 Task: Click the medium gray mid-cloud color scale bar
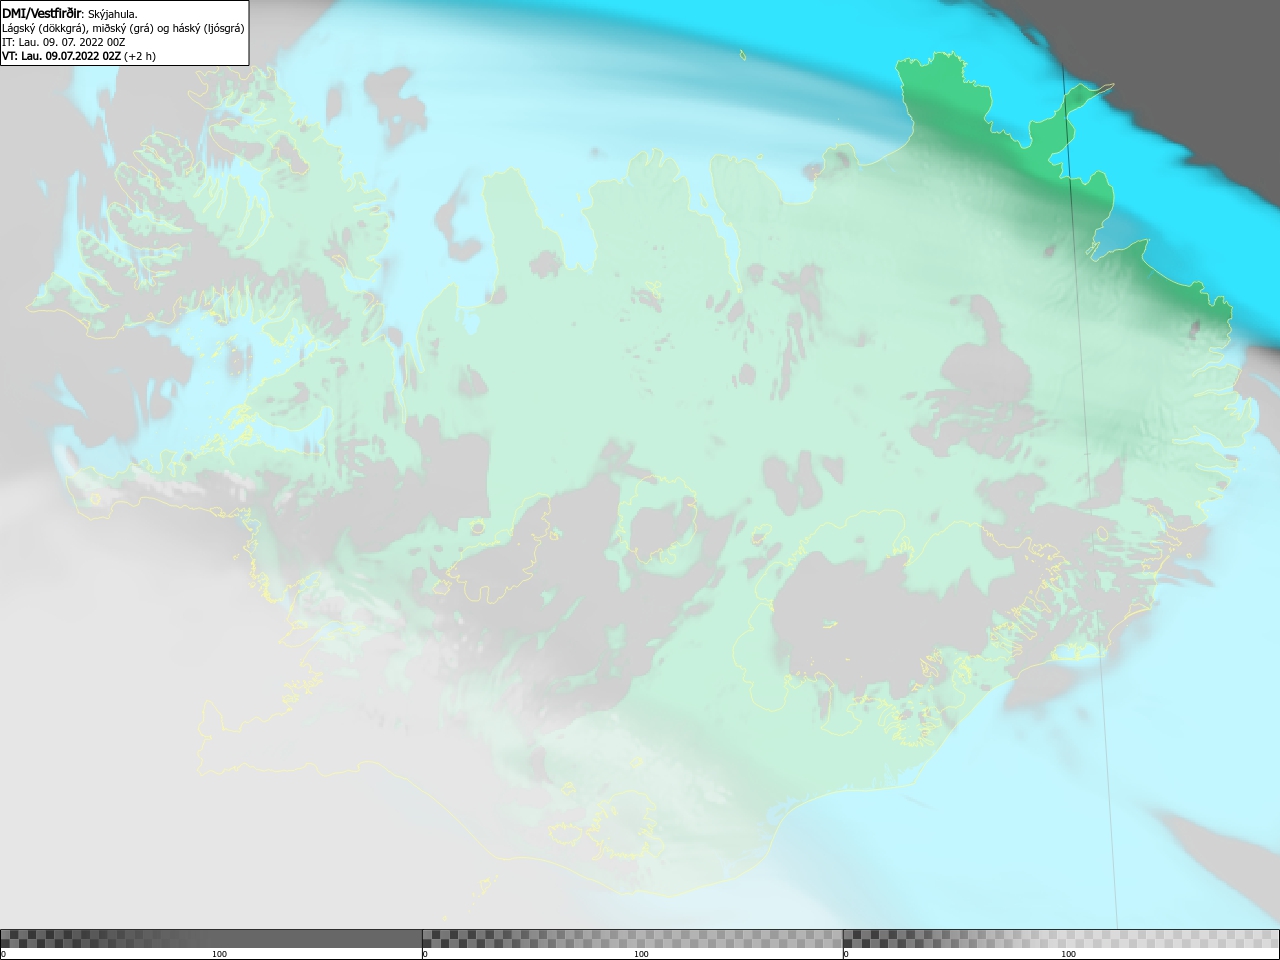point(632,939)
